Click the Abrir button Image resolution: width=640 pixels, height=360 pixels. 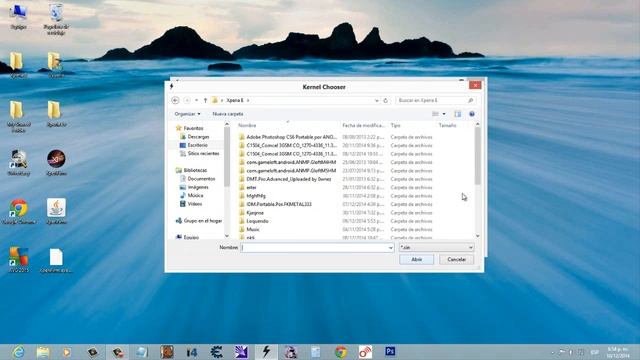coord(416,260)
